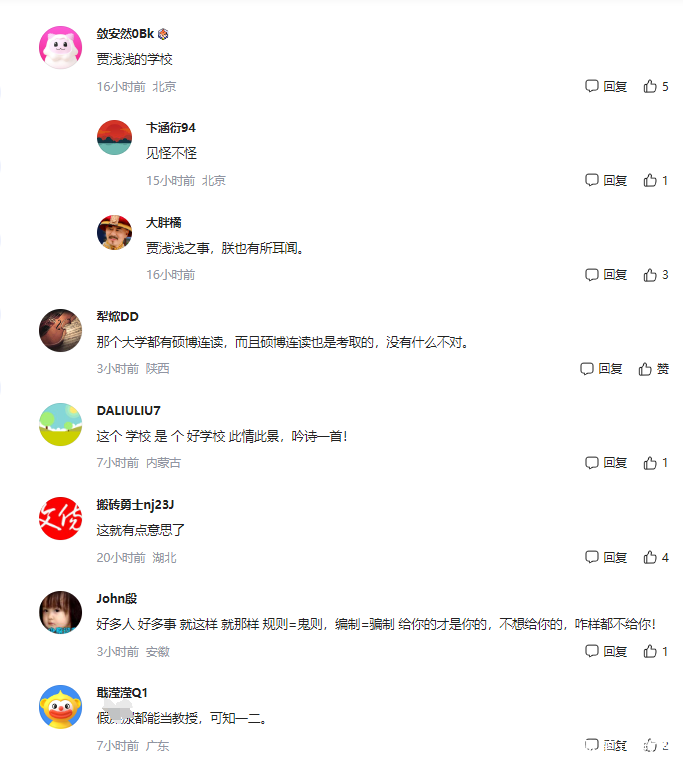Click the reply bubble on 这就有点意思了 comment
Screen dimensions: 683x763
coord(606,557)
